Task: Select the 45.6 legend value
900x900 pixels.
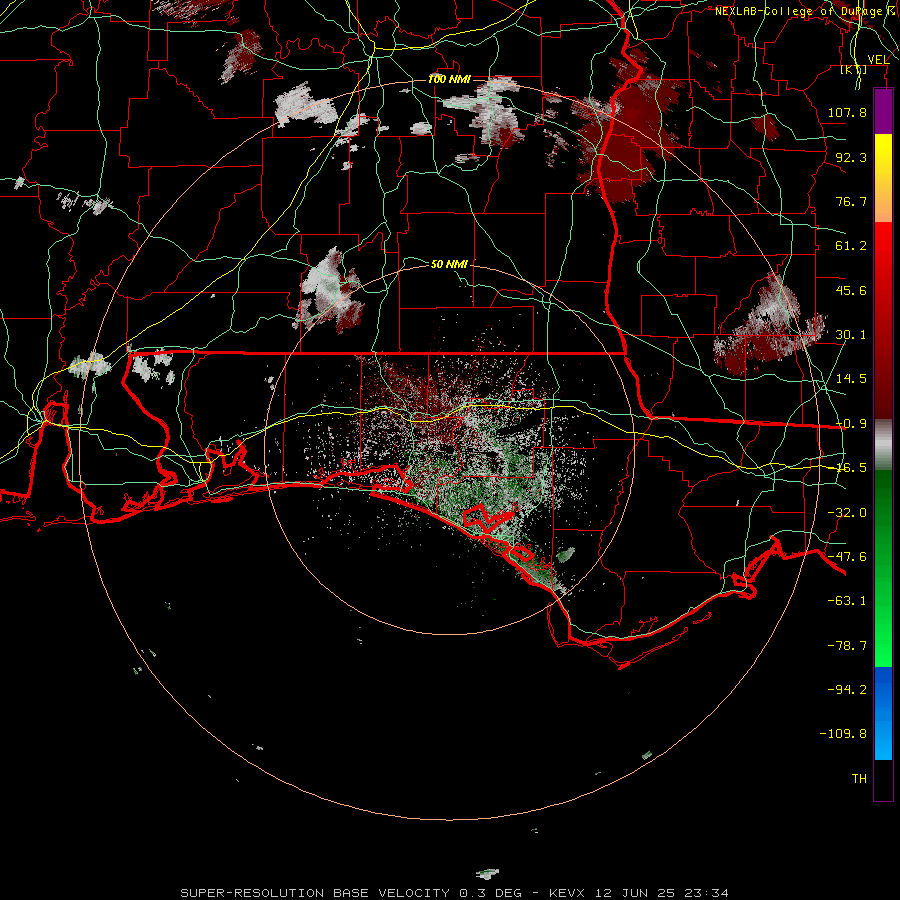Action: pyautogui.click(x=851, y=290)
